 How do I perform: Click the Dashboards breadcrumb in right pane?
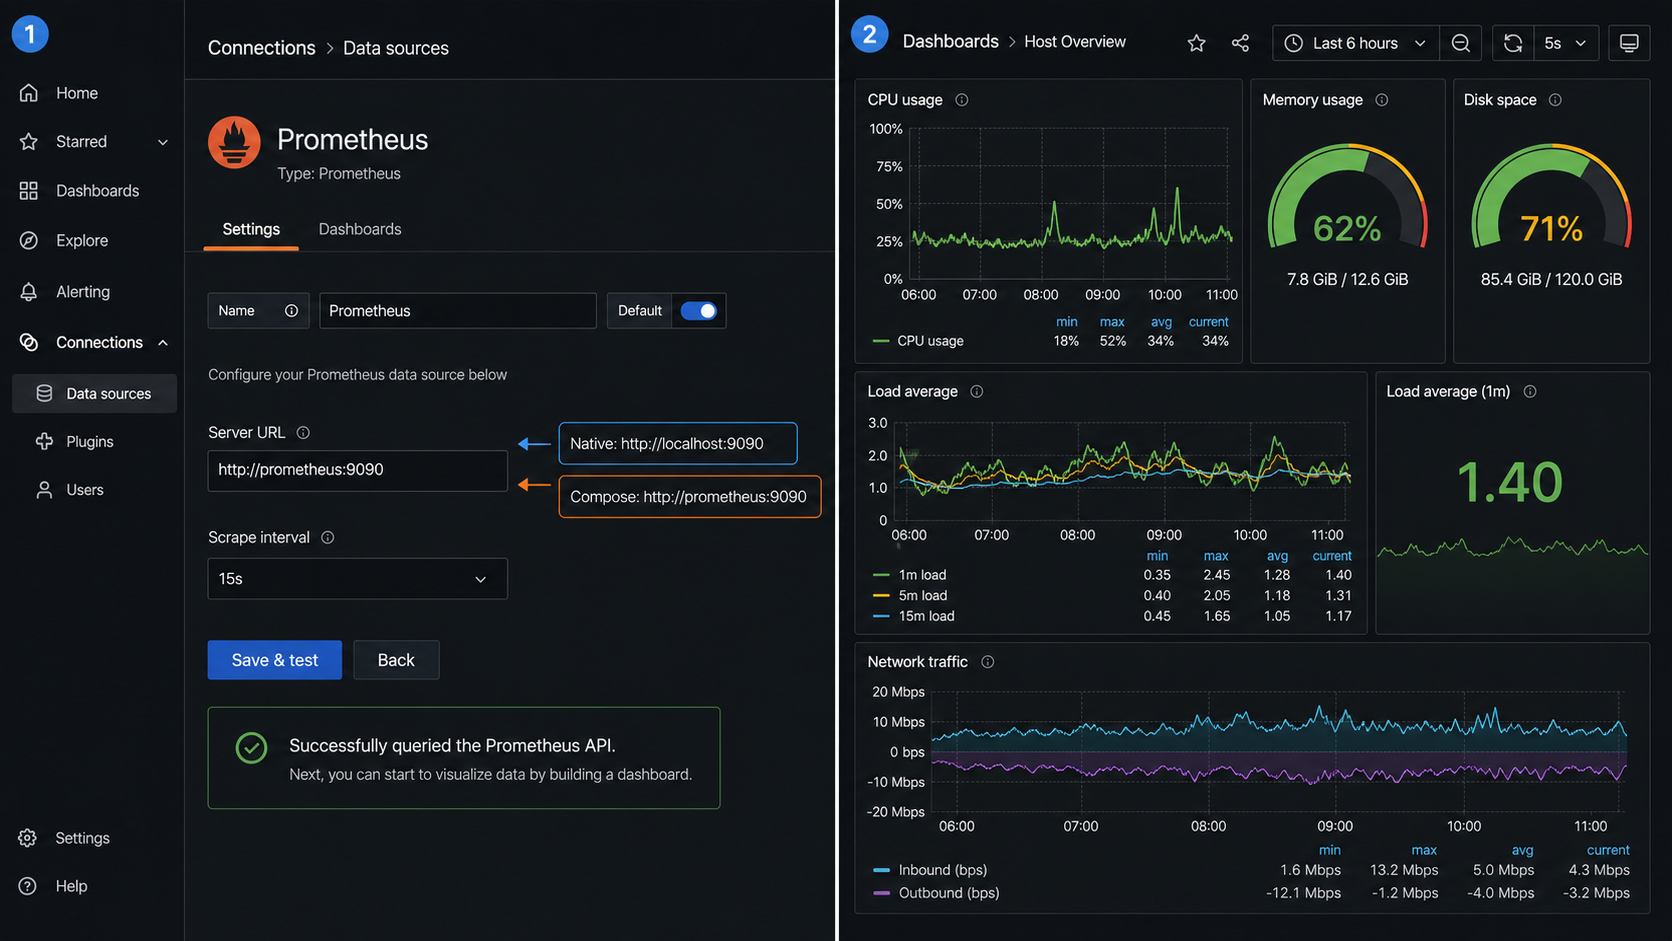pyautogui.click(x=951, y=42)
